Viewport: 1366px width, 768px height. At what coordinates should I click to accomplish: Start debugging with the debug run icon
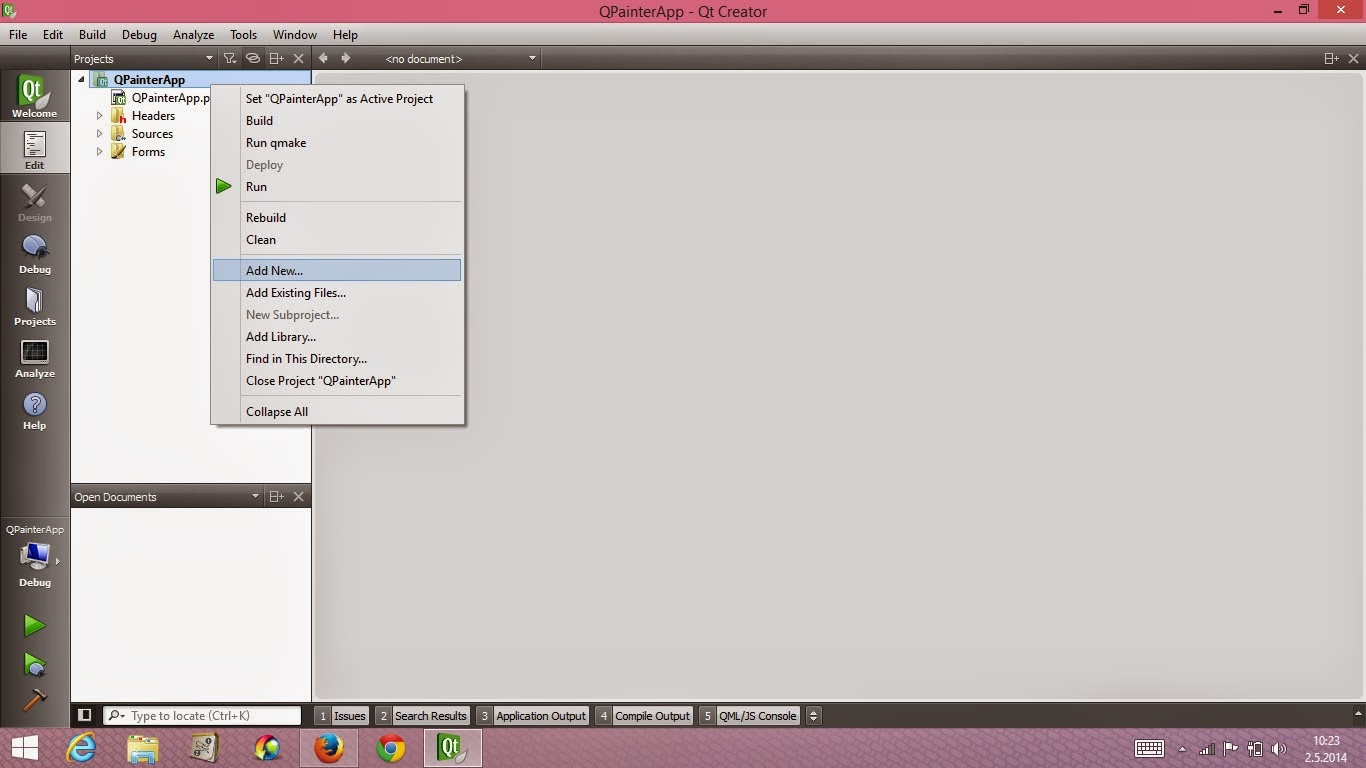pyautogui.click(x=33, y=663)
